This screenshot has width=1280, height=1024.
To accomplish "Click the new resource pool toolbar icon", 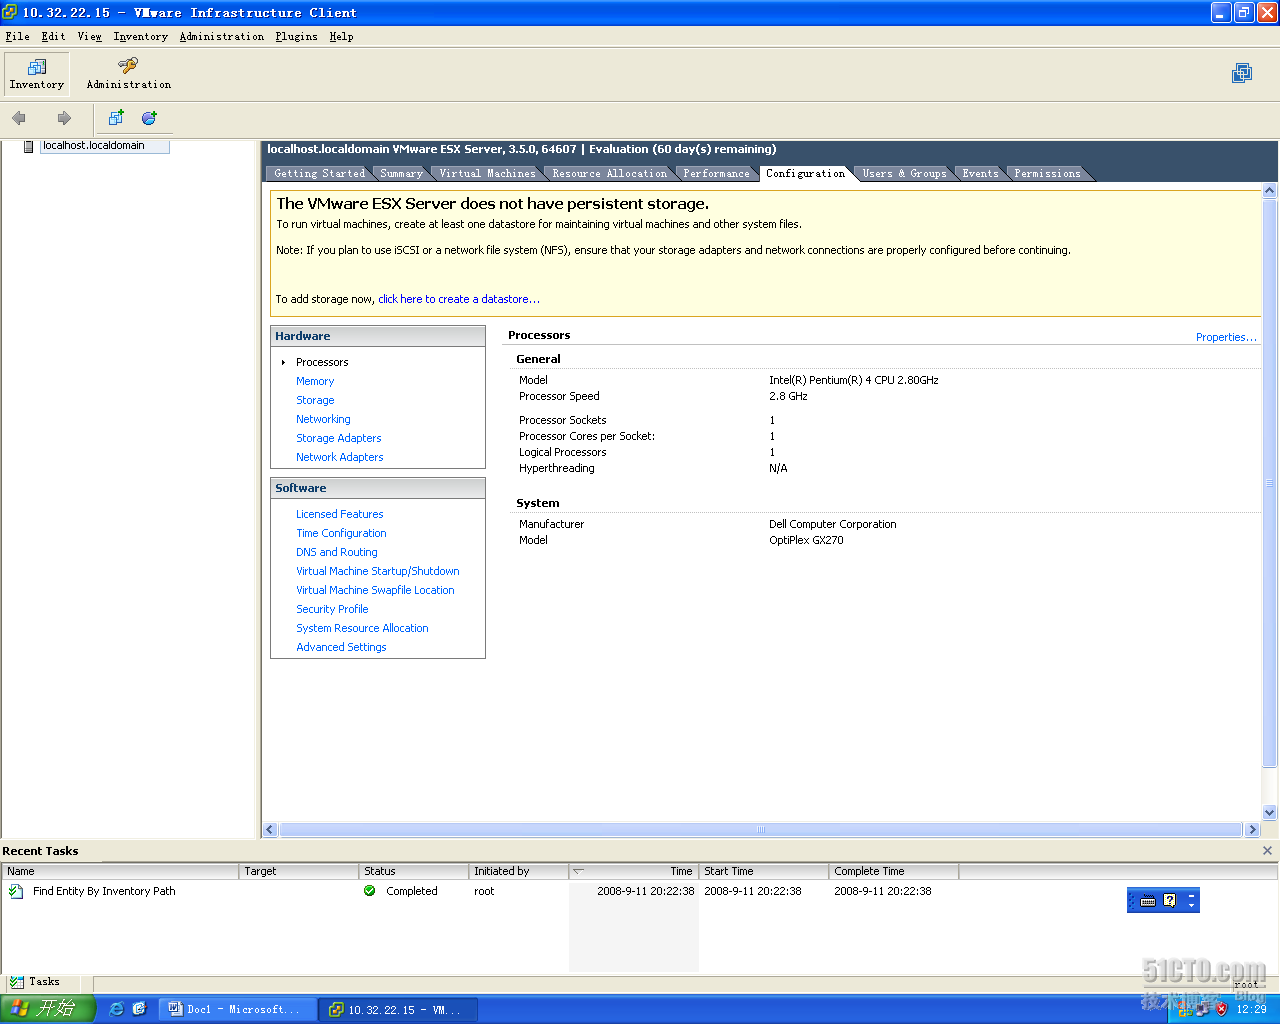I will pos(149,118).
